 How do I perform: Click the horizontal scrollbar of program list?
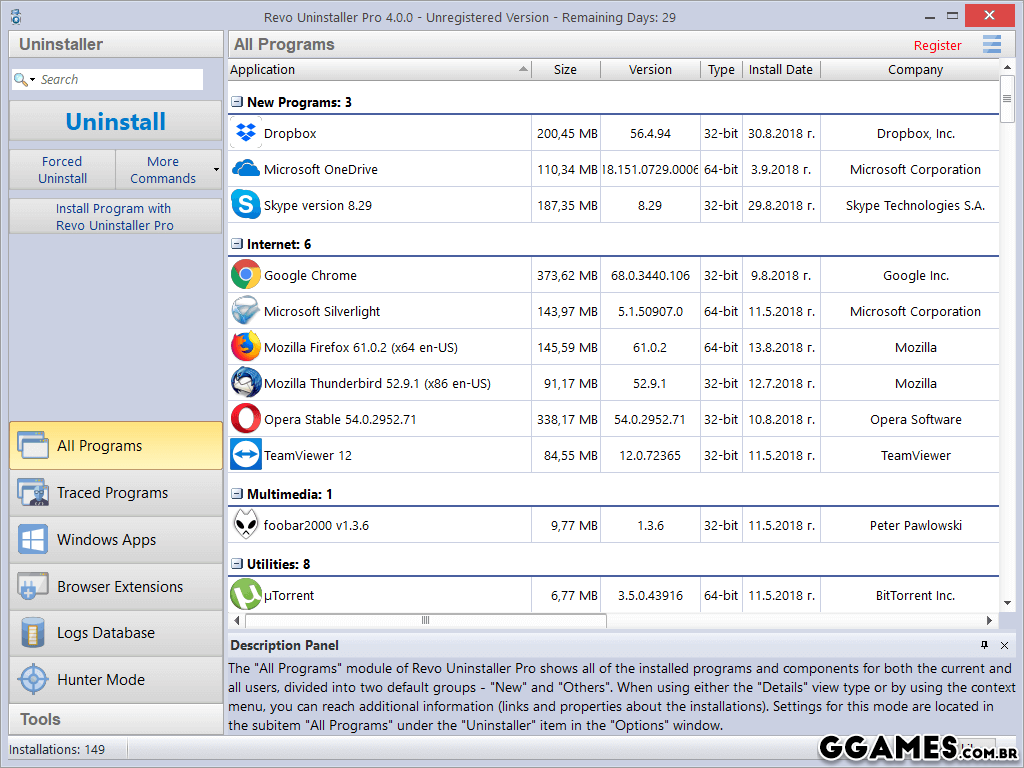coord(424,621)
